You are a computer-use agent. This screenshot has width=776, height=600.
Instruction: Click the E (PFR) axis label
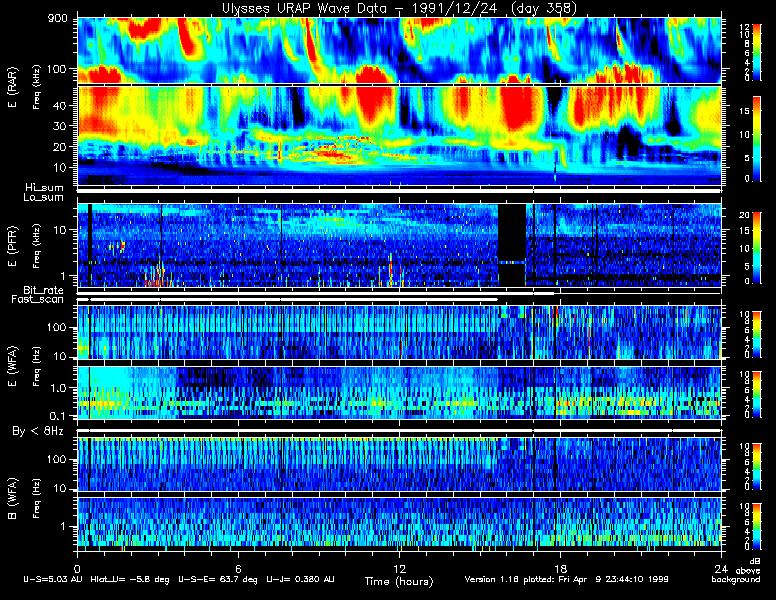(12, 247)
